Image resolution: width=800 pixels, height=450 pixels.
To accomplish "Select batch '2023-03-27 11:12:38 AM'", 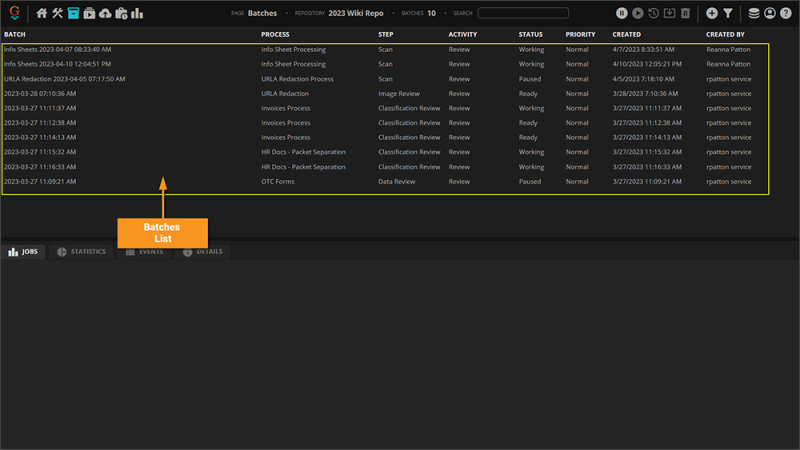I will click(40, 123).
